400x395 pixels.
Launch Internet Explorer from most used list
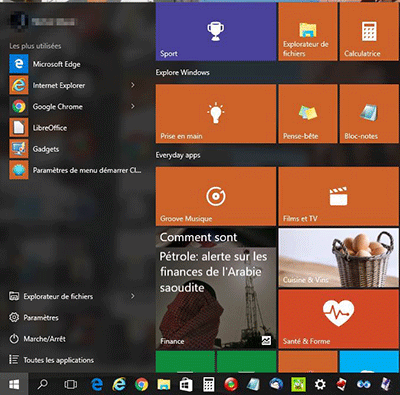click(x=75, y=85)
